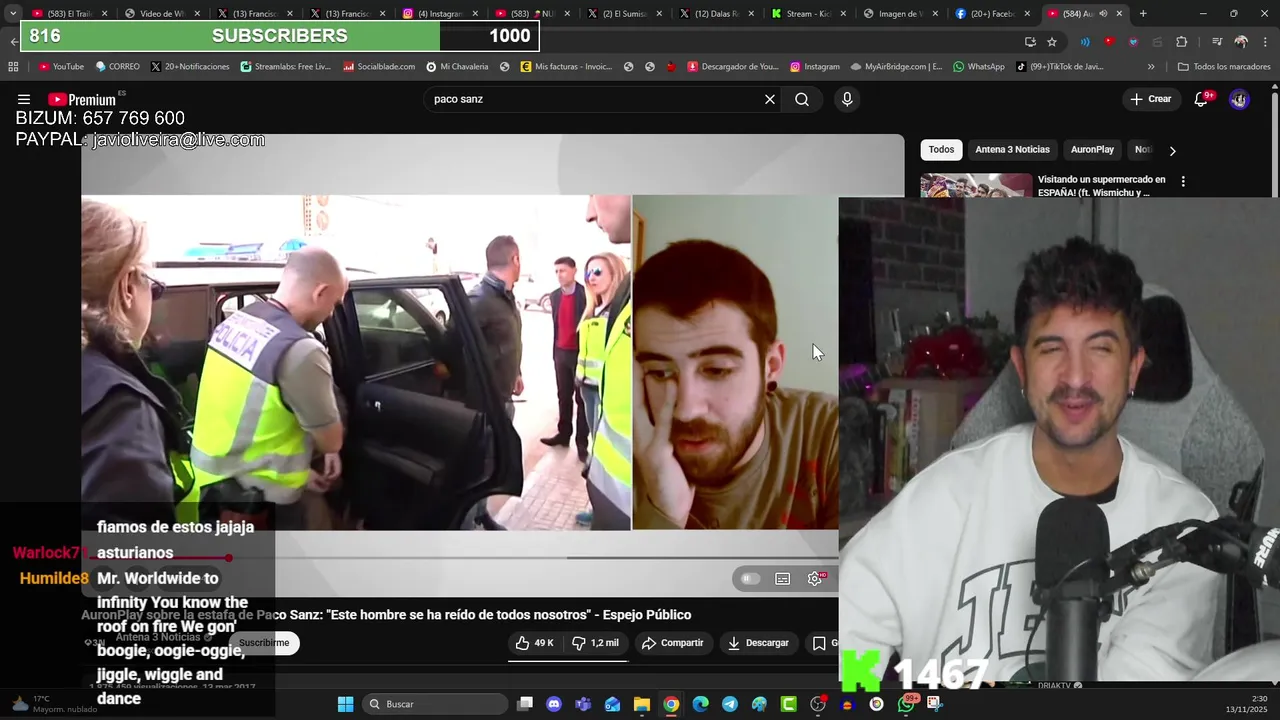Image resolution: width=1280 pixels, height=720 pixels.
Task: Open Camtasia from the taskbar
Action: [789, 704]
